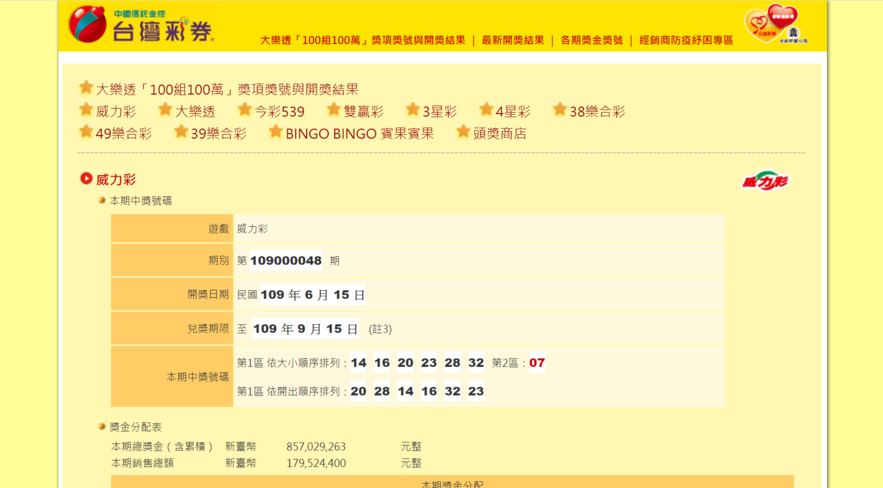Viewport: 883px width, 488px height.
Task: Open BINGO BINGO 賓果賓果 link
Action: point(359,133)
